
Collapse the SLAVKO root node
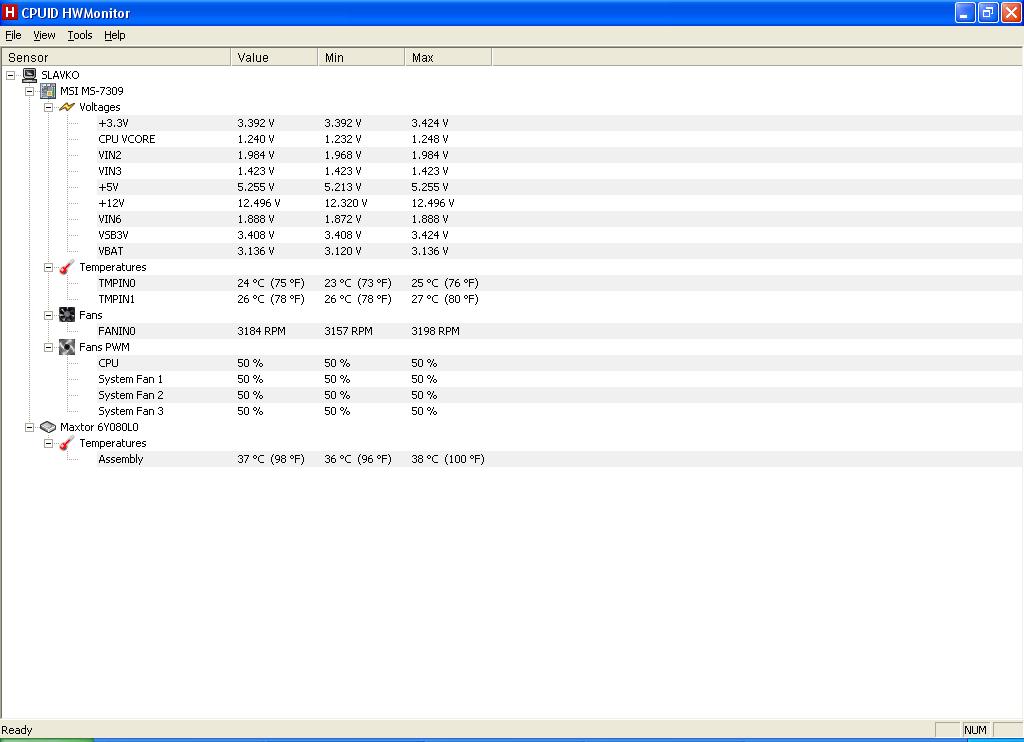[x=10, y=75]
